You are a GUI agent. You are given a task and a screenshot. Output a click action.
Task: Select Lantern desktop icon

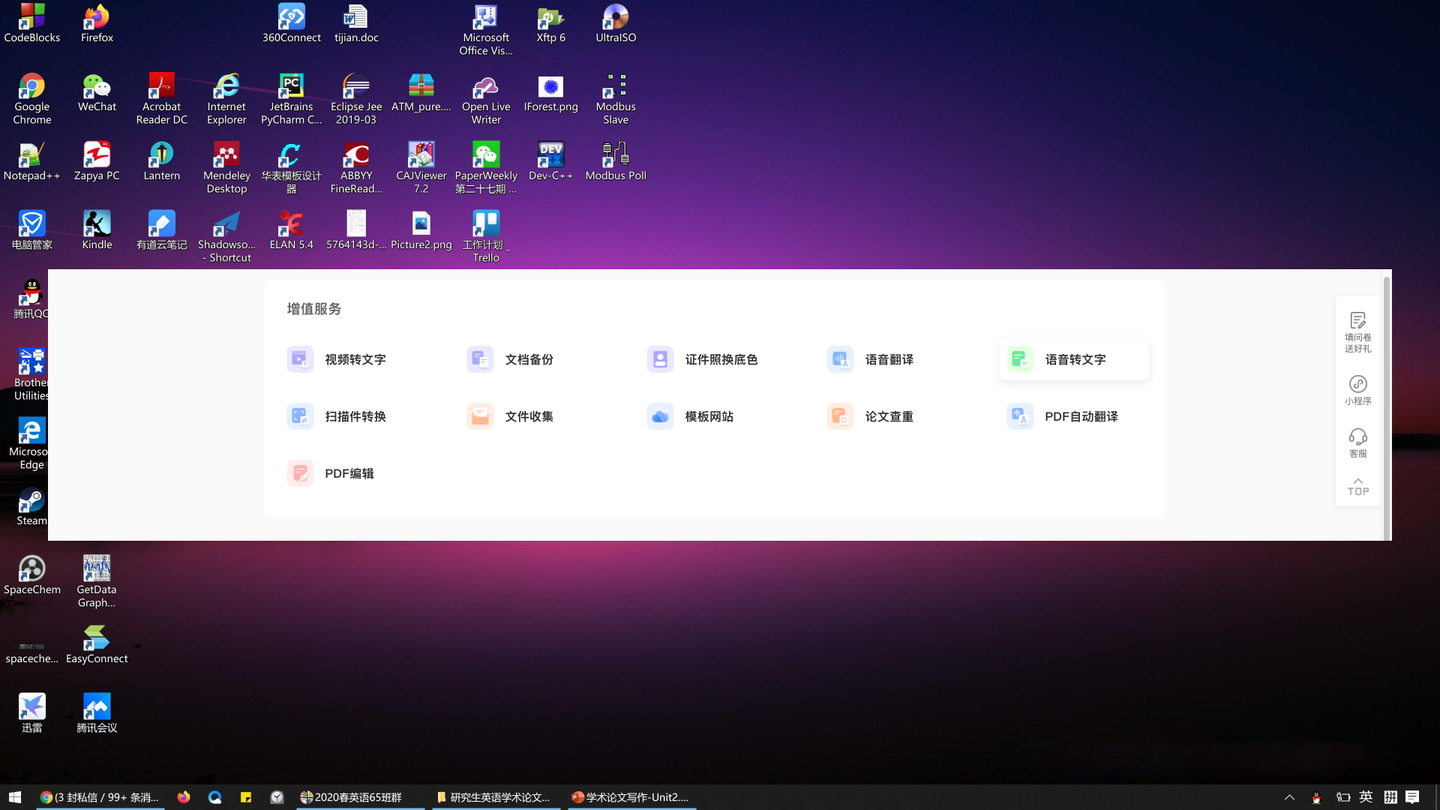pos(162,162)
